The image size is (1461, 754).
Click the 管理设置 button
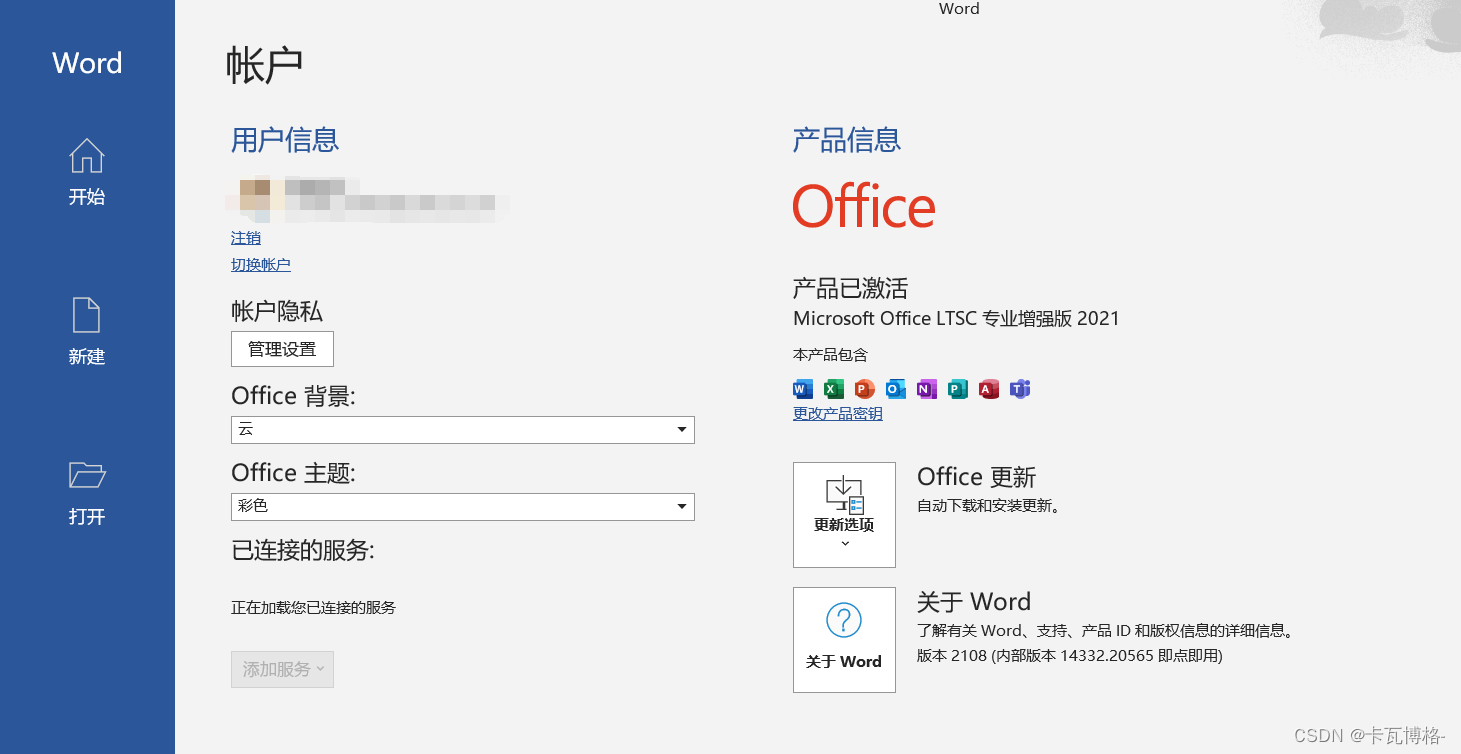tap(282, 349)
